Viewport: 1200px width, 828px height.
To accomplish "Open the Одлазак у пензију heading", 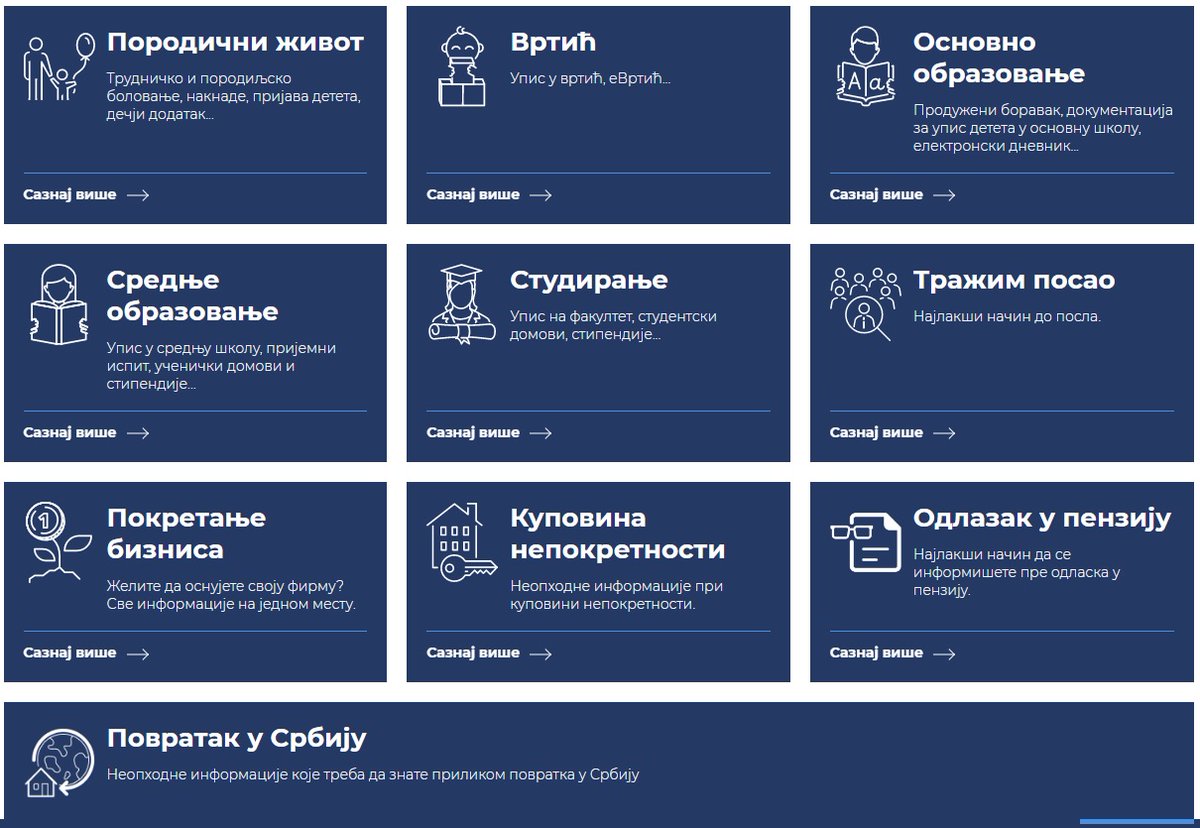I will 1041,519.
